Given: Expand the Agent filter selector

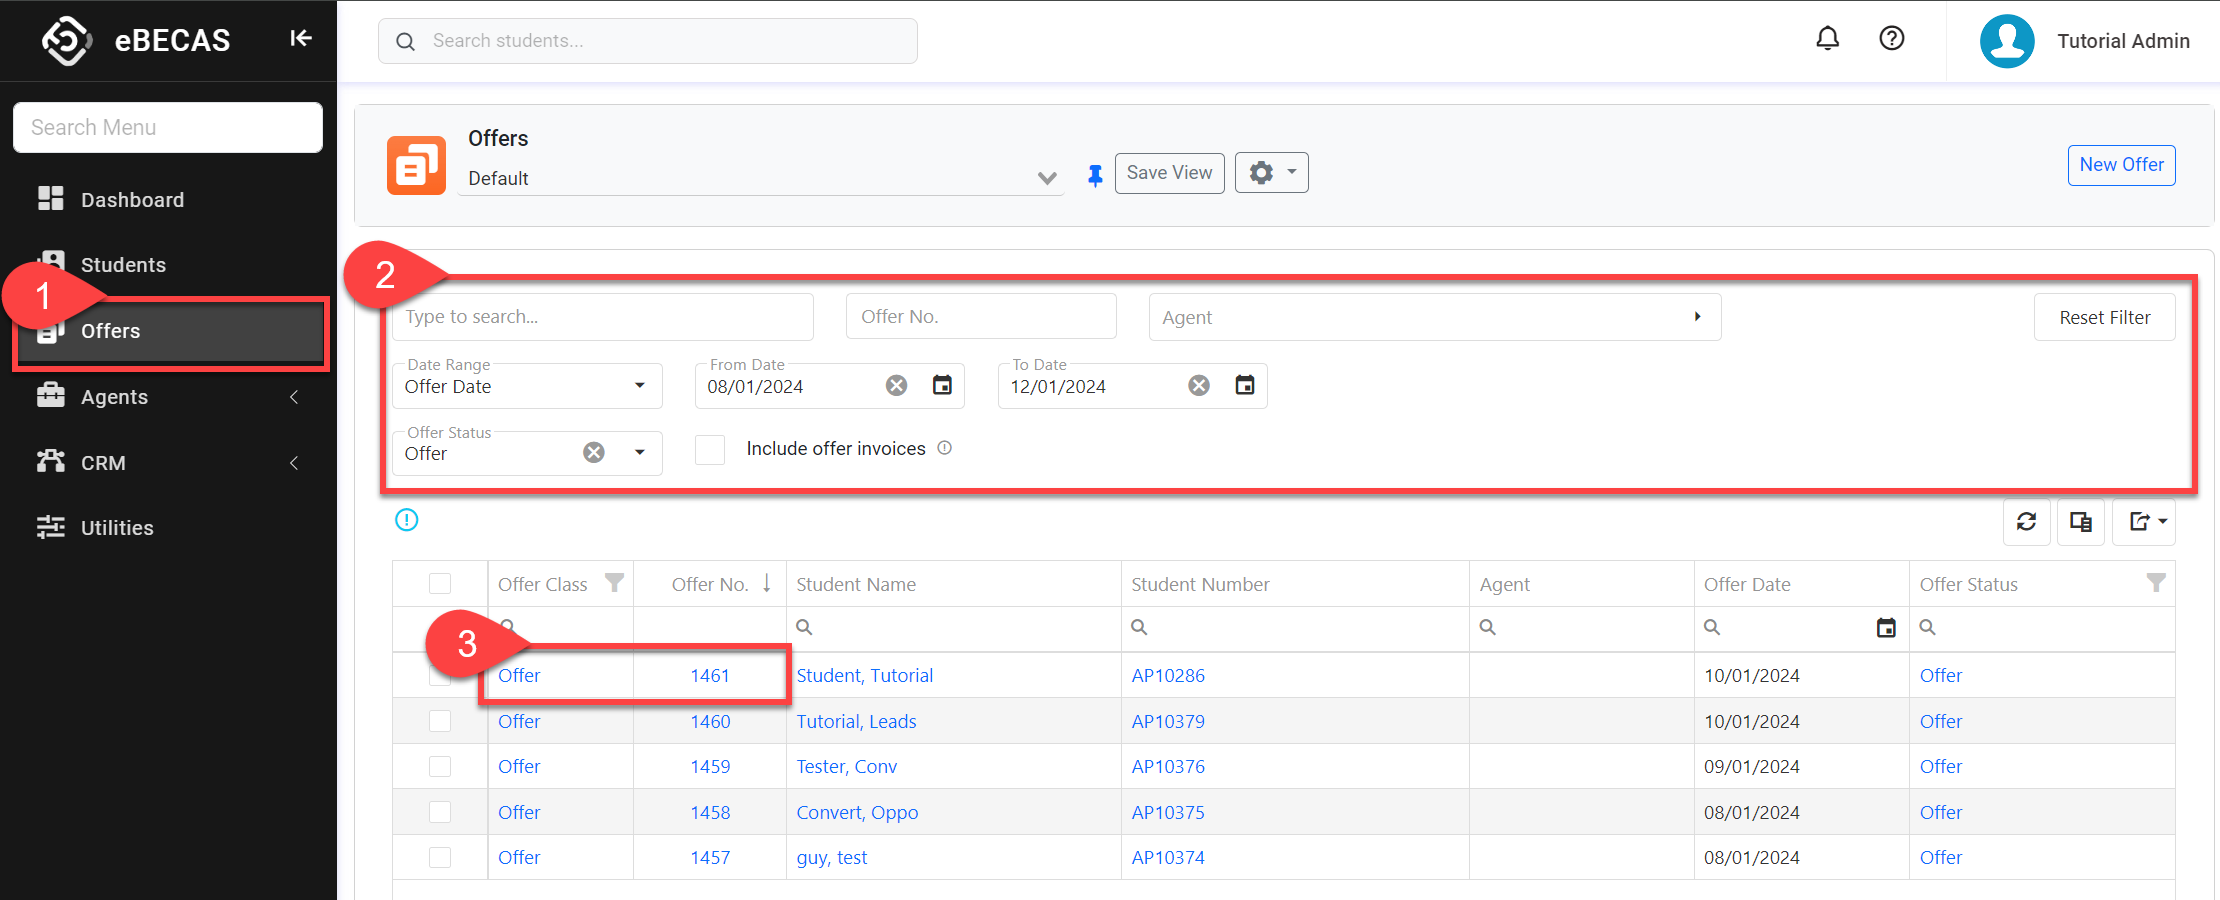Looking at the screenshot, I should tap(1697, 317).
